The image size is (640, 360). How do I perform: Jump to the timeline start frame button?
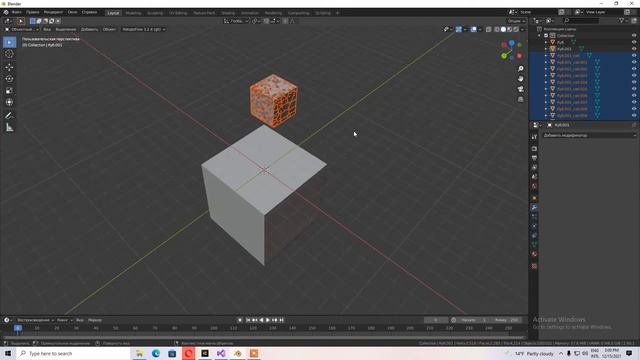[x=248, y=320]
